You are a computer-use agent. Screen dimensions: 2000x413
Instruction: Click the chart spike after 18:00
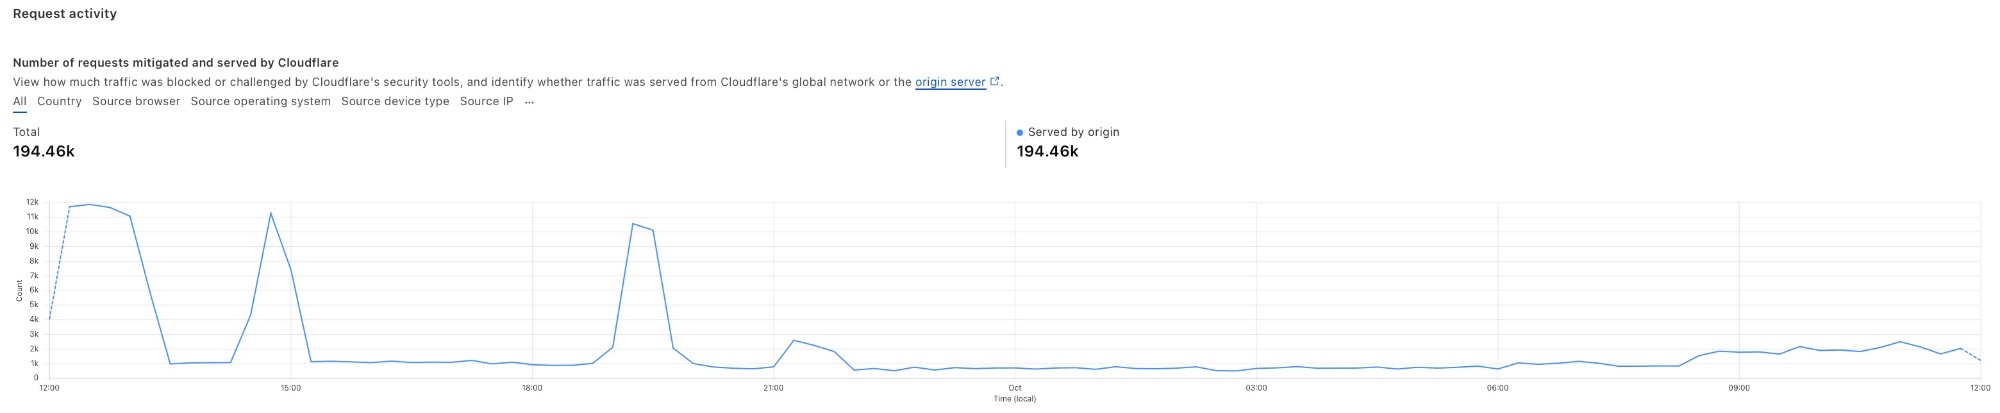(633, 224)
